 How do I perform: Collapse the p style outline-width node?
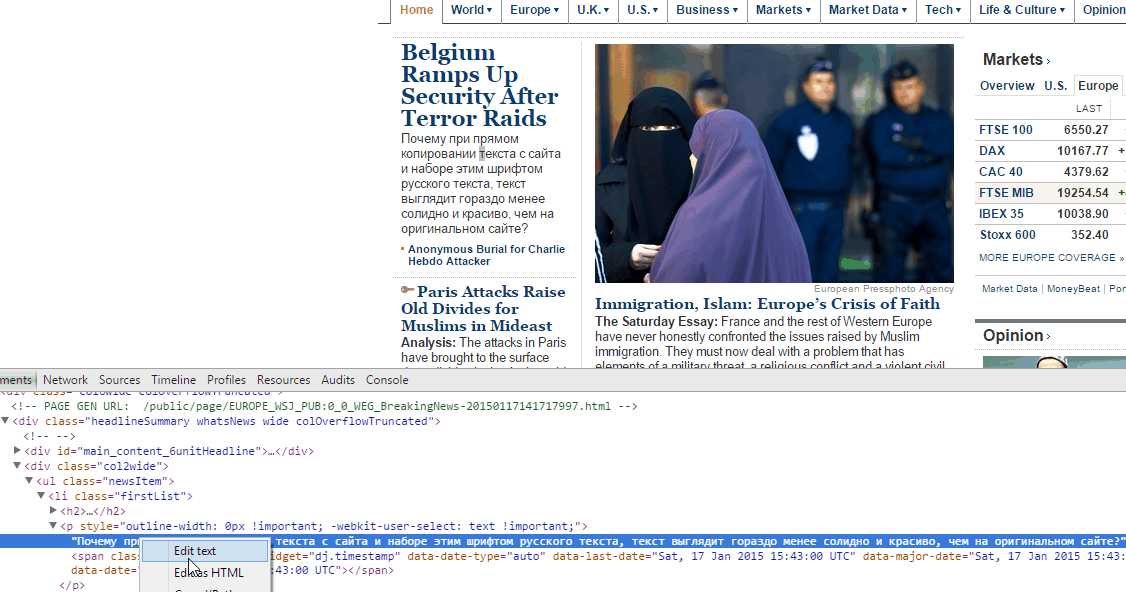(53, 526)
